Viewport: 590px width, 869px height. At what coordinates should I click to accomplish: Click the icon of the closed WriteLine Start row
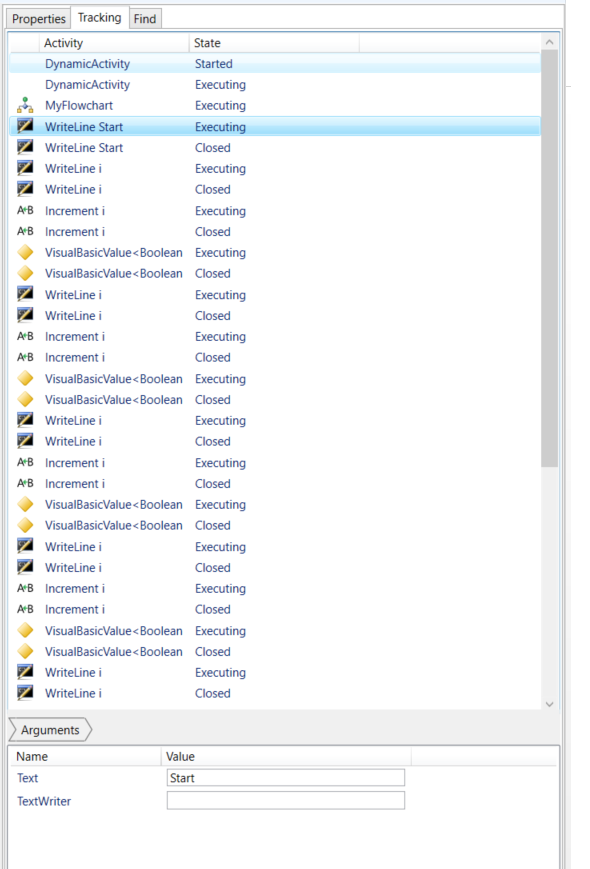(x=25, y=147)
